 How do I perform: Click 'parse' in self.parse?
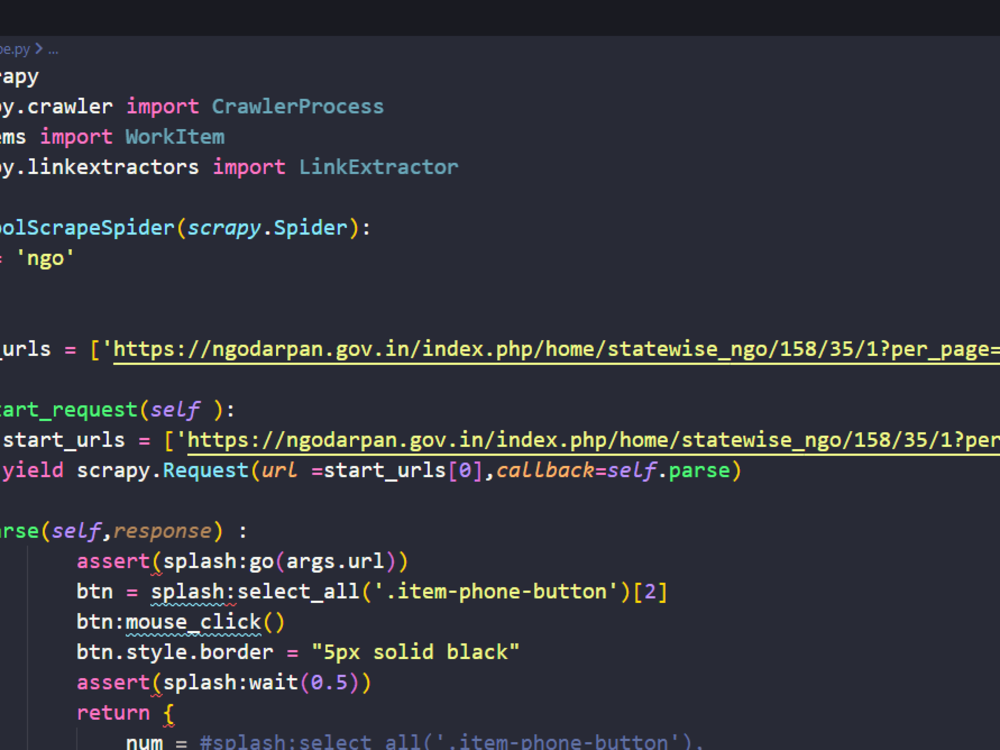(699, 471)
